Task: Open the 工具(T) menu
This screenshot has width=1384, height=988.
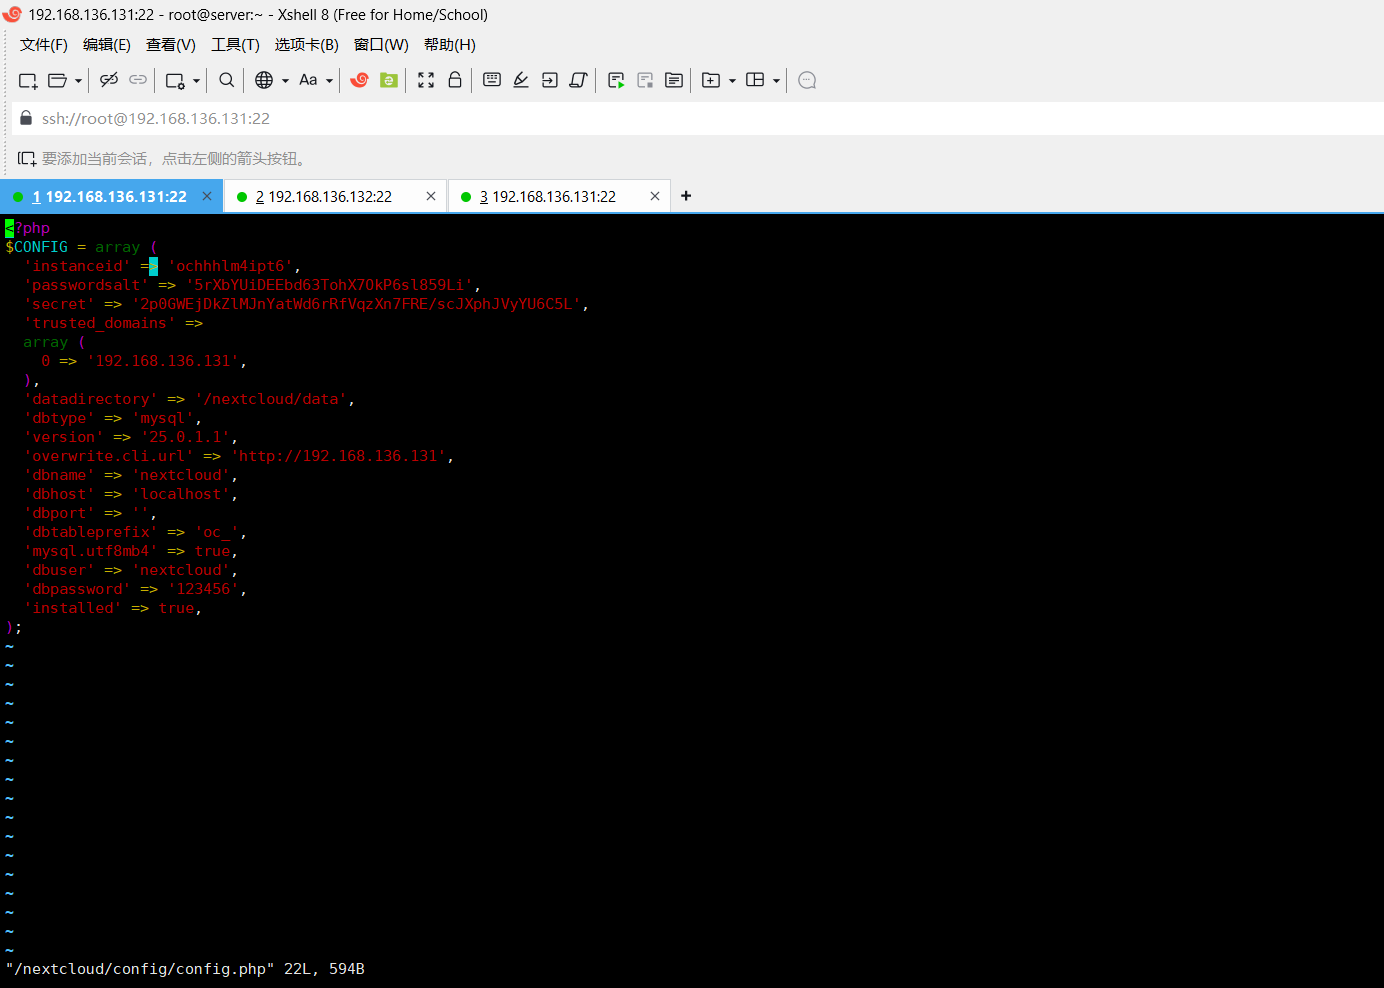Action: (235, 45)
